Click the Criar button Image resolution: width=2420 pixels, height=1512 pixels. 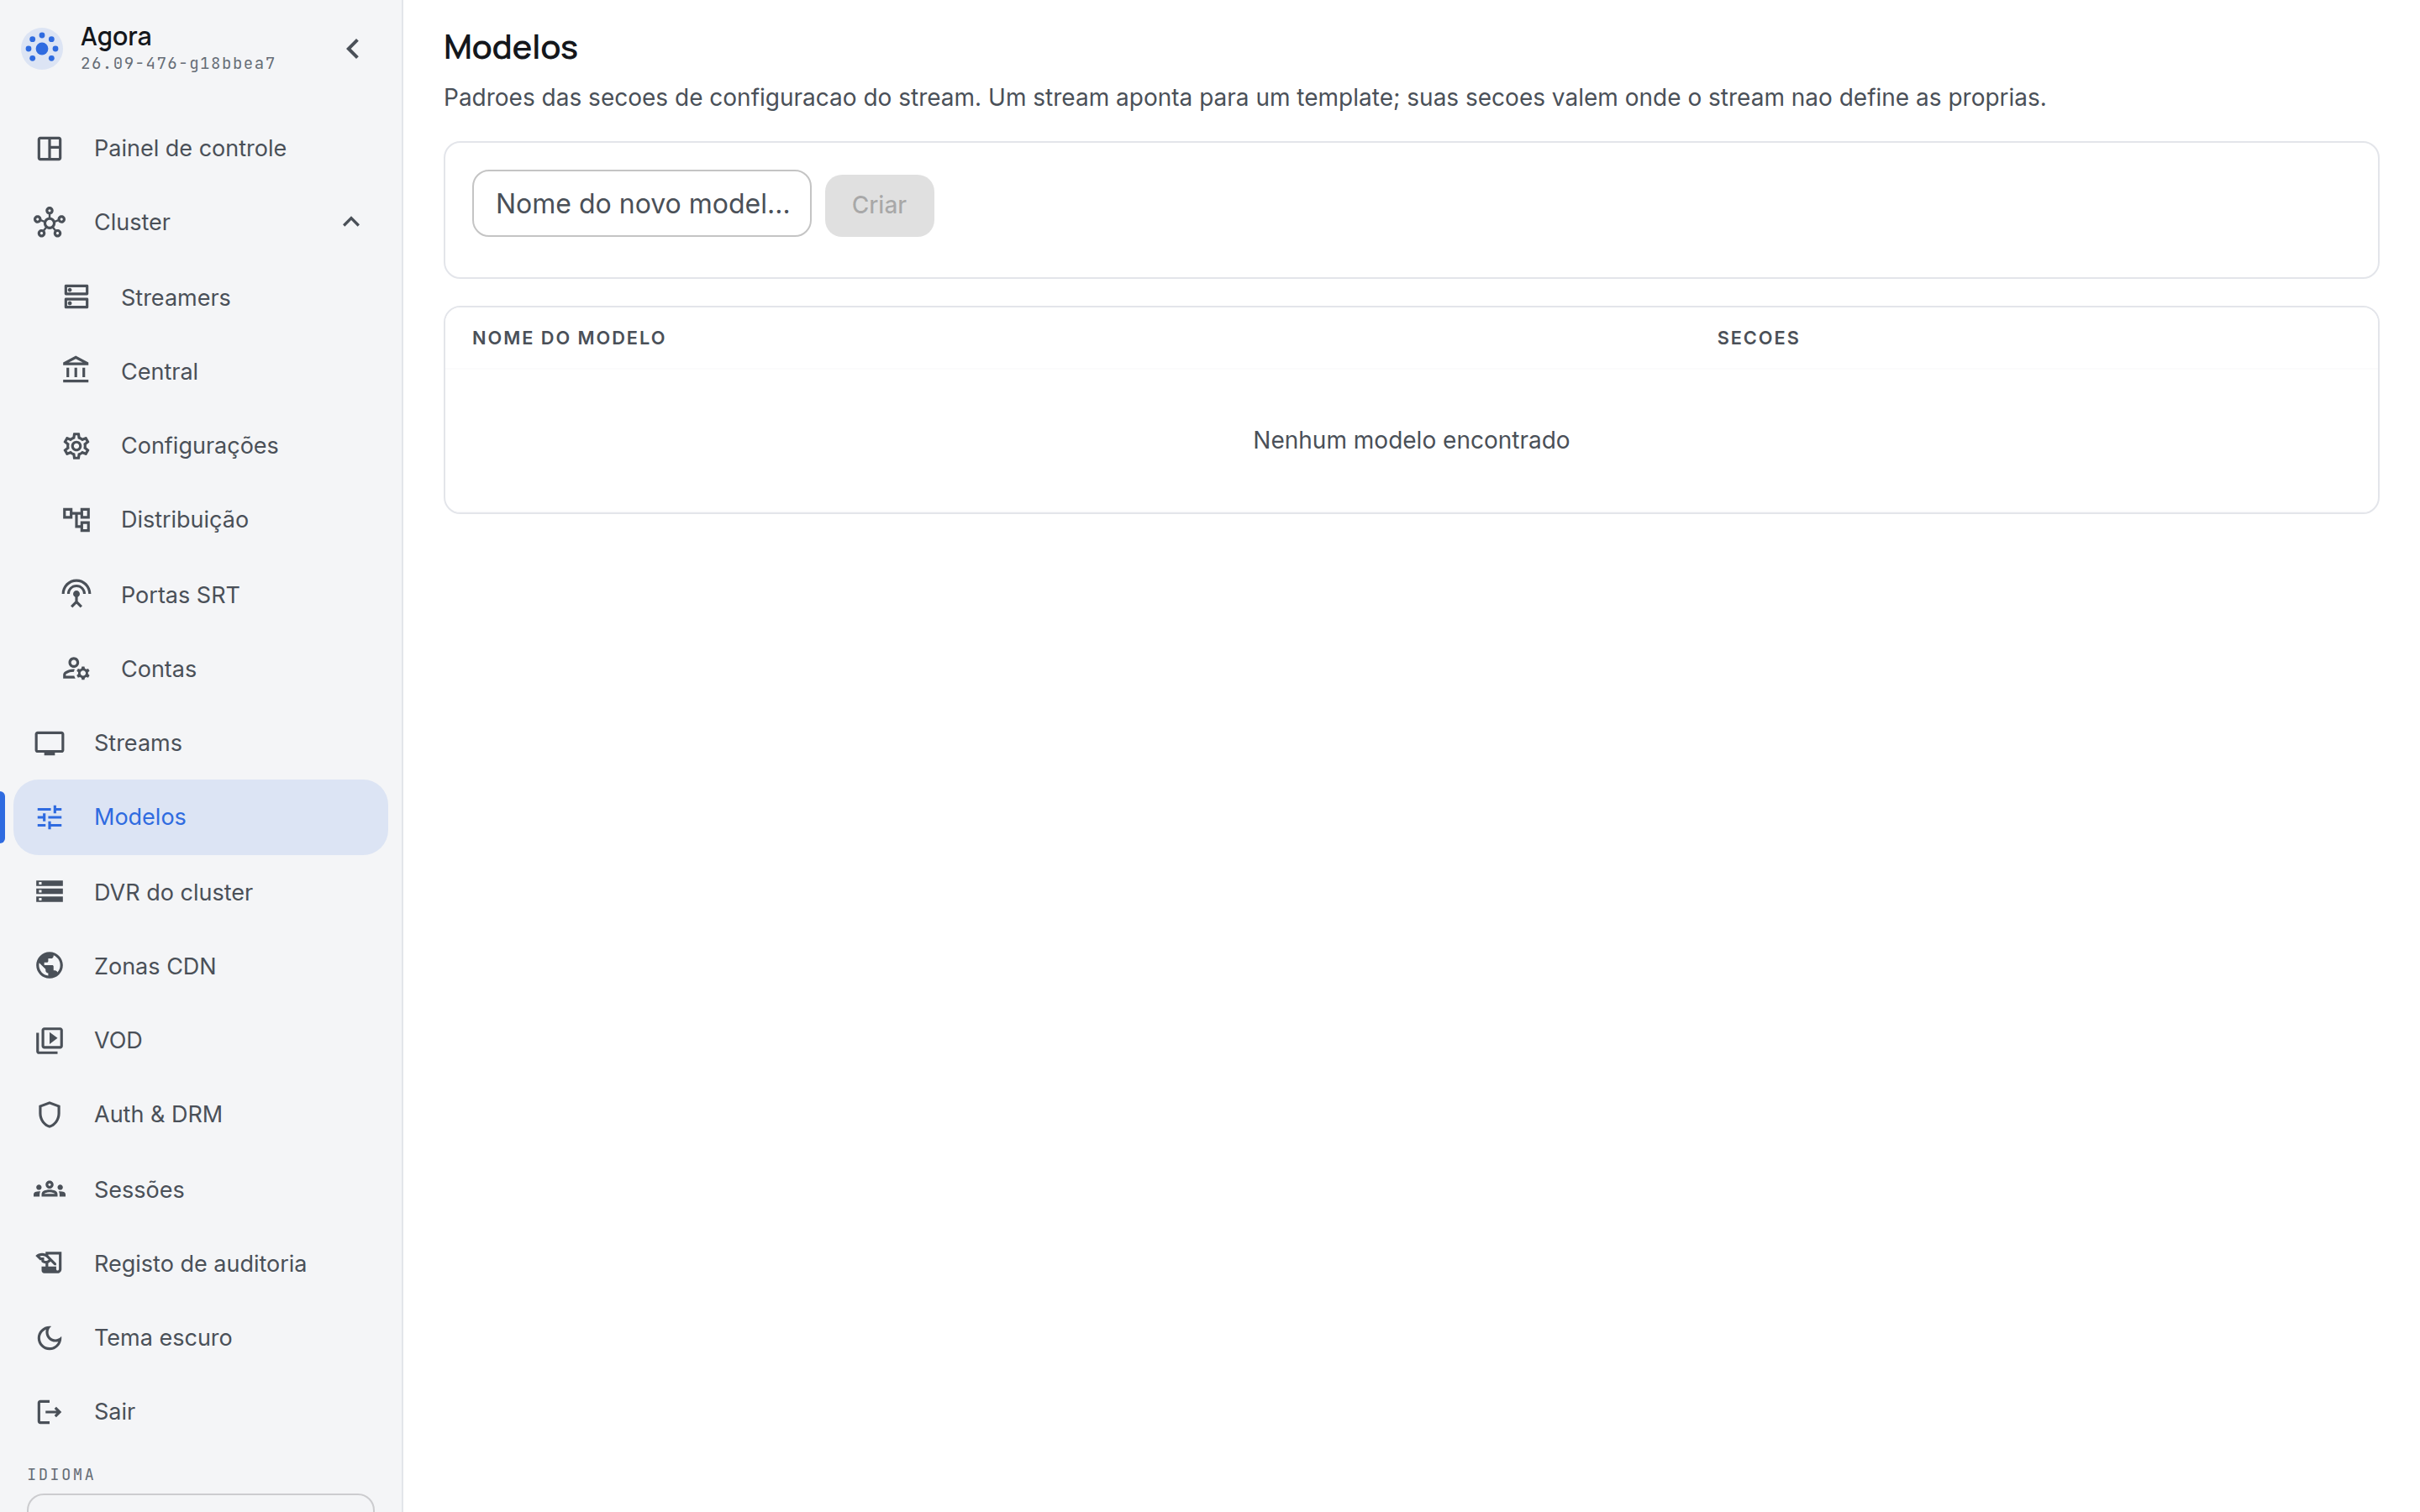[879, 205]
